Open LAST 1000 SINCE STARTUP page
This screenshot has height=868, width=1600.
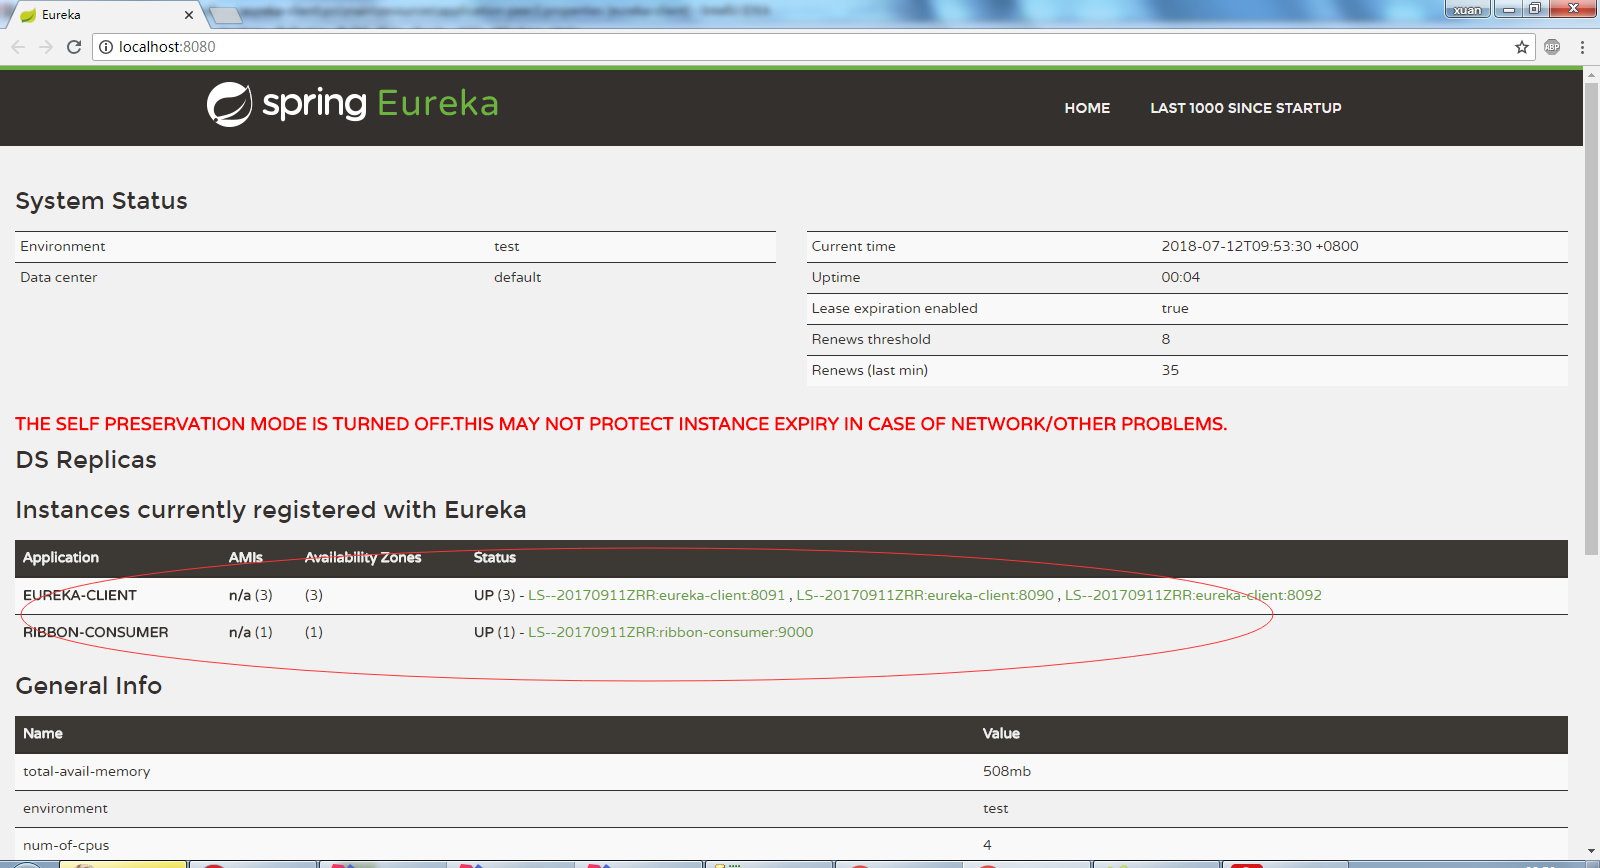1246,108
